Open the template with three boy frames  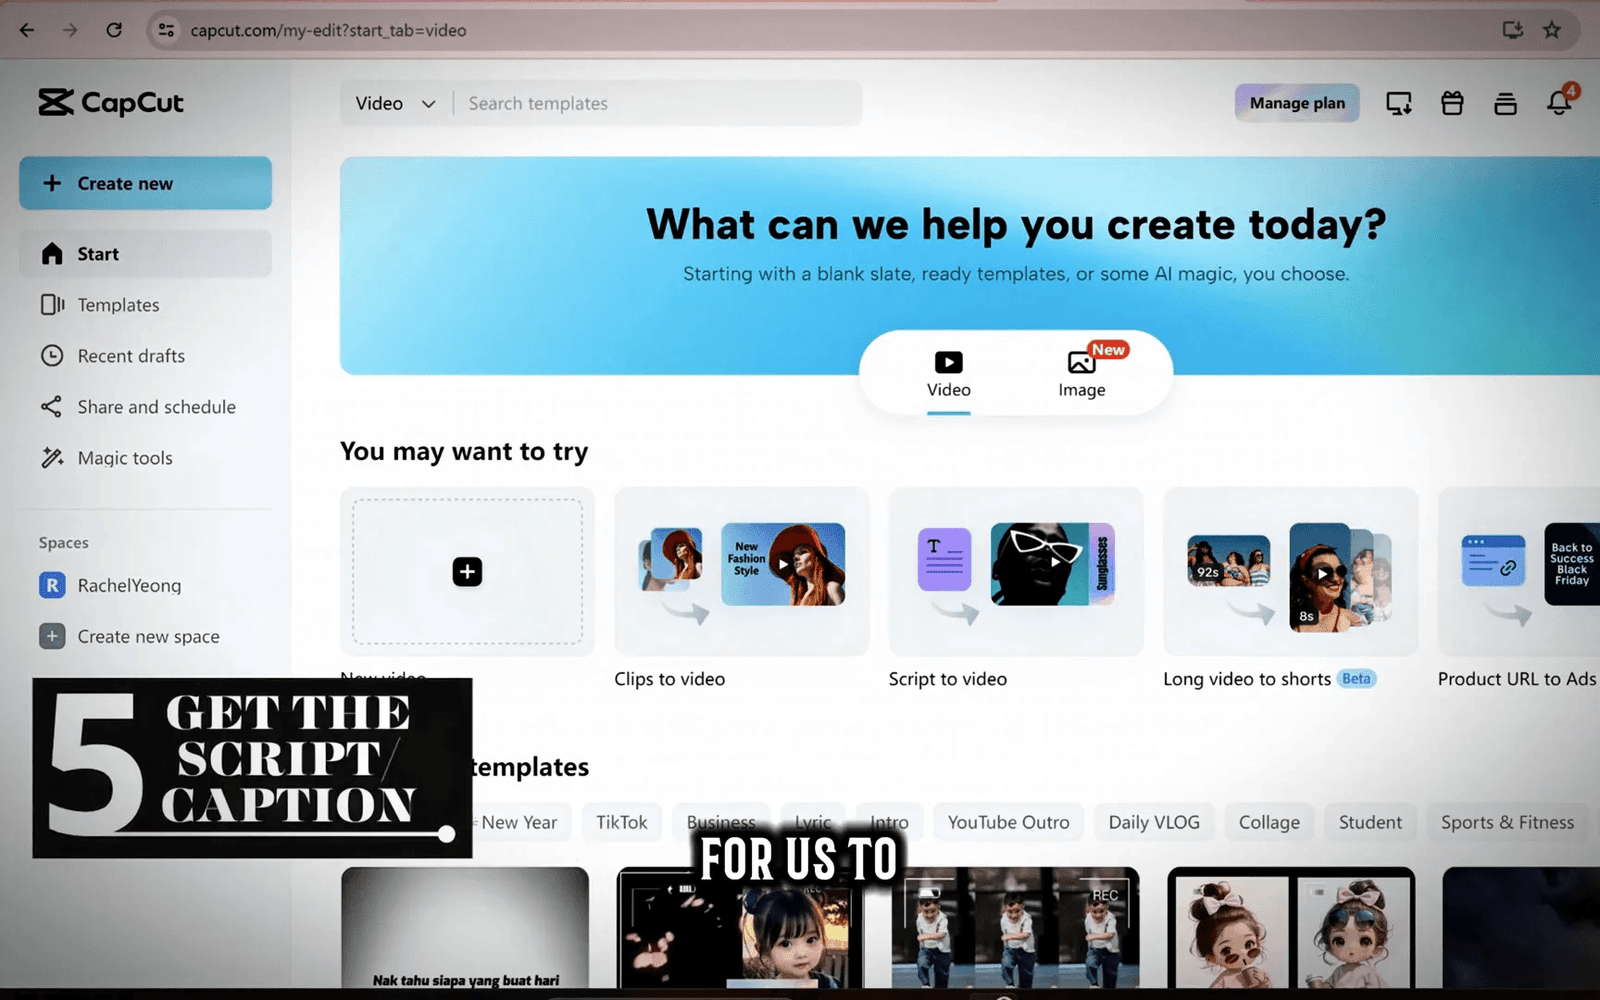click(1015, 928)
